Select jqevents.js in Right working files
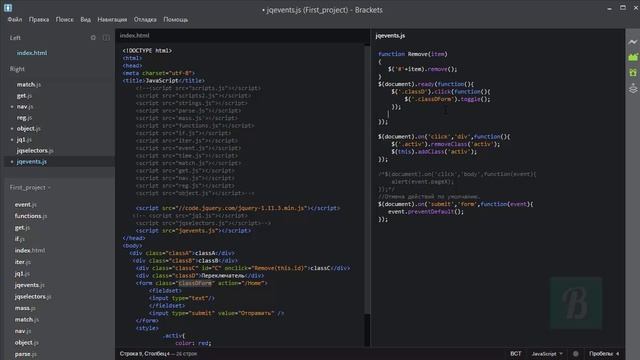Viewport: 640px width, 360px height. pyautogui.click(x=31, y=162)
